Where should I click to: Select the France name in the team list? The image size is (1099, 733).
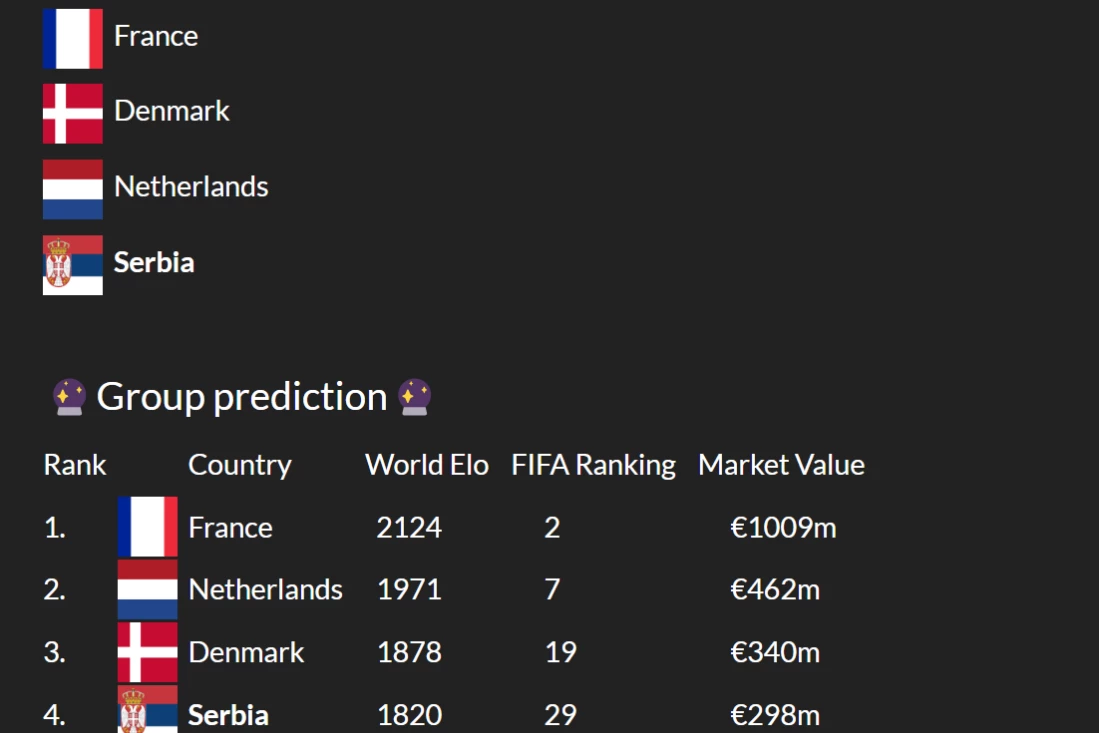156,36
